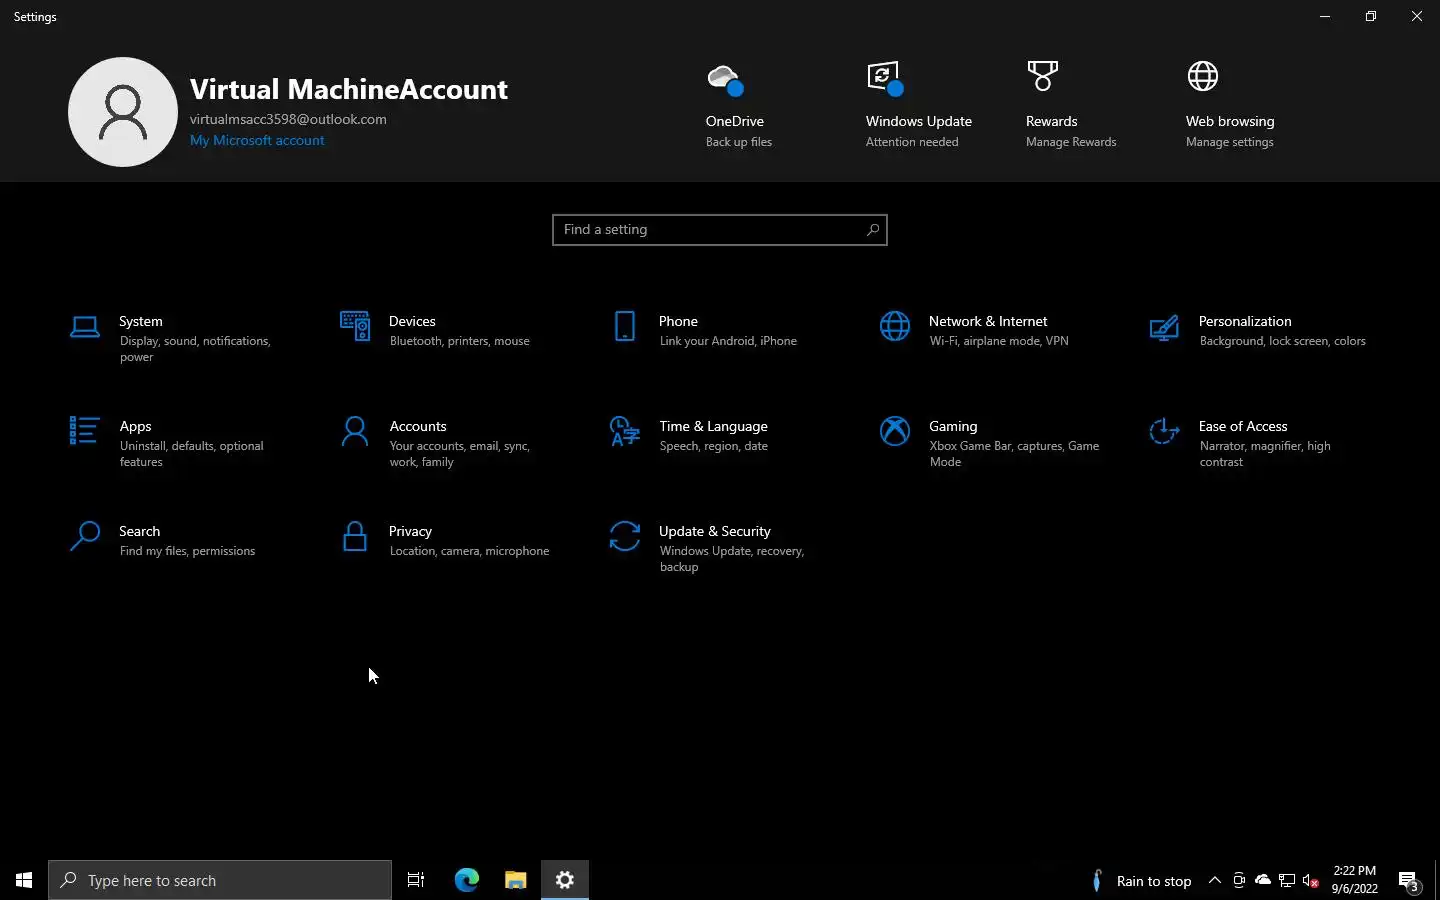
Task: Click 'Speech, region, date' description
Action: coord(714,446)
